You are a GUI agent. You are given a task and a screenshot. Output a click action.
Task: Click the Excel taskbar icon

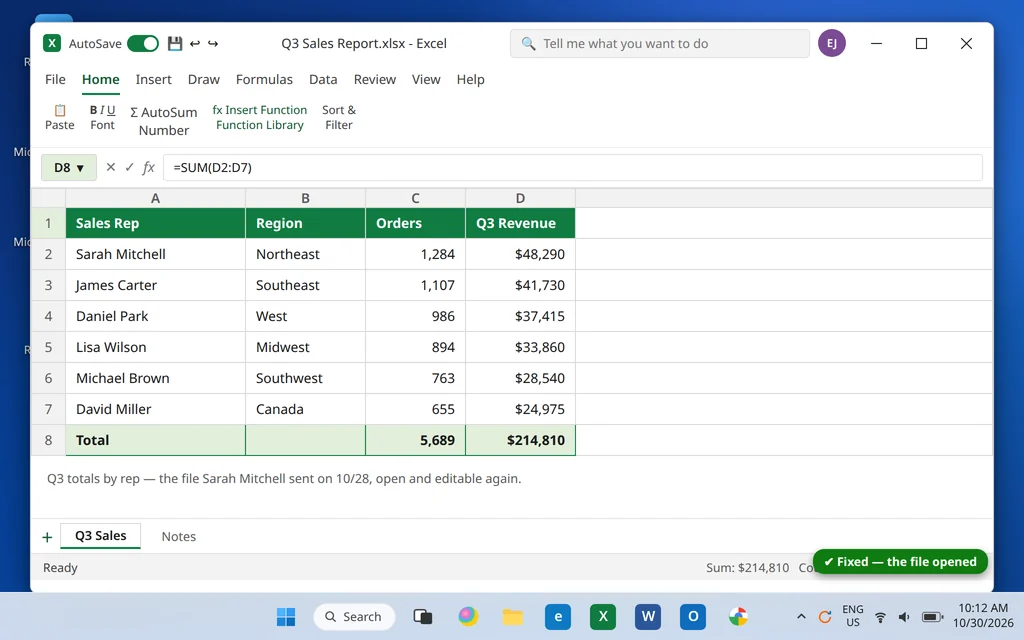tap(603, 616)
